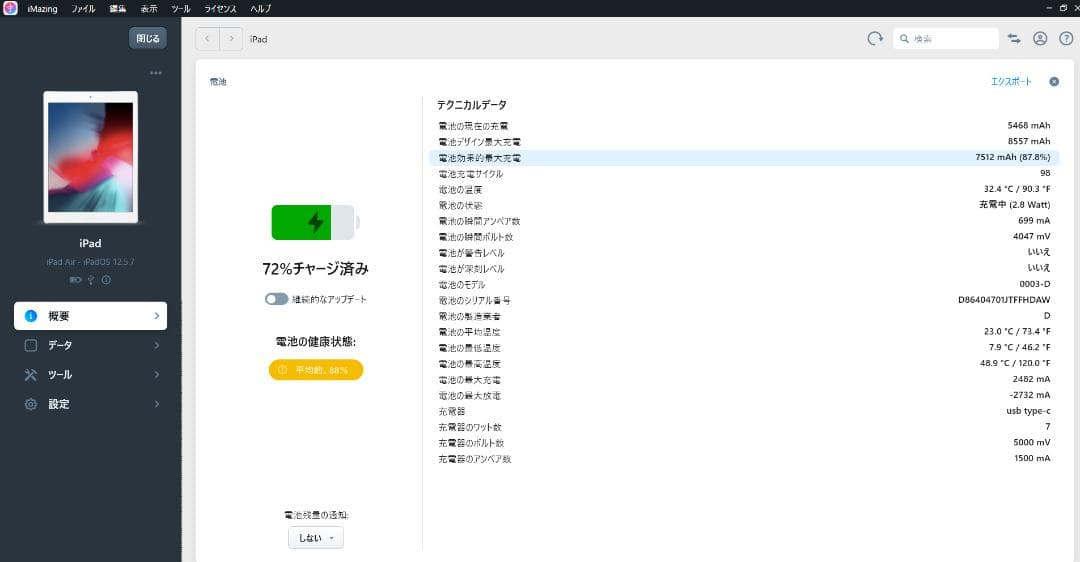The height and width of the screenshot is (562, 1080).
Task: Click the 2482 mA value
Action: 1032,379
